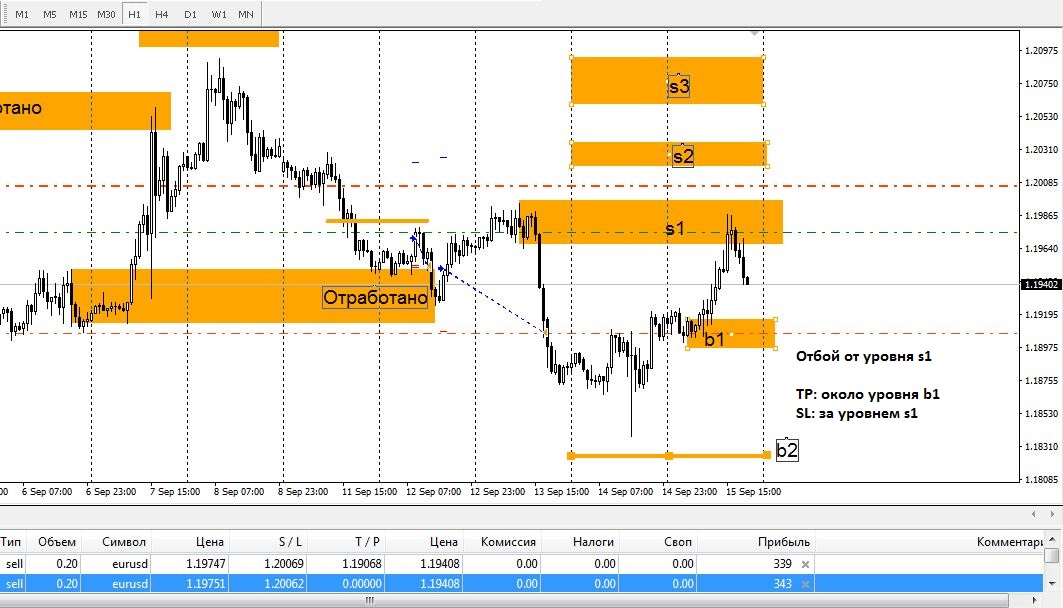Click the current price marker 1.19402
The height and width of the screenshot is (608, 1063).
1041,285
